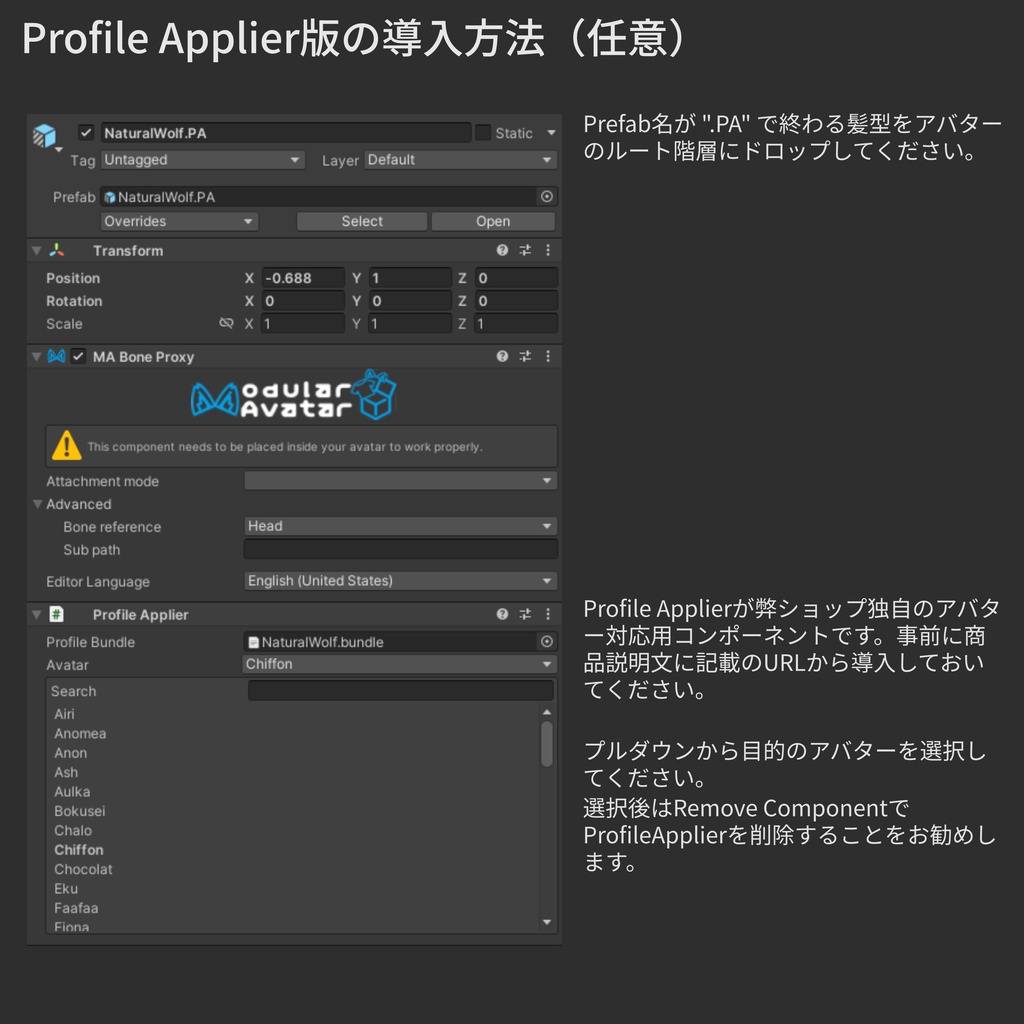The image size is (1024, 1024).
Task: Click the Scale X field
Action: (303, 324)
